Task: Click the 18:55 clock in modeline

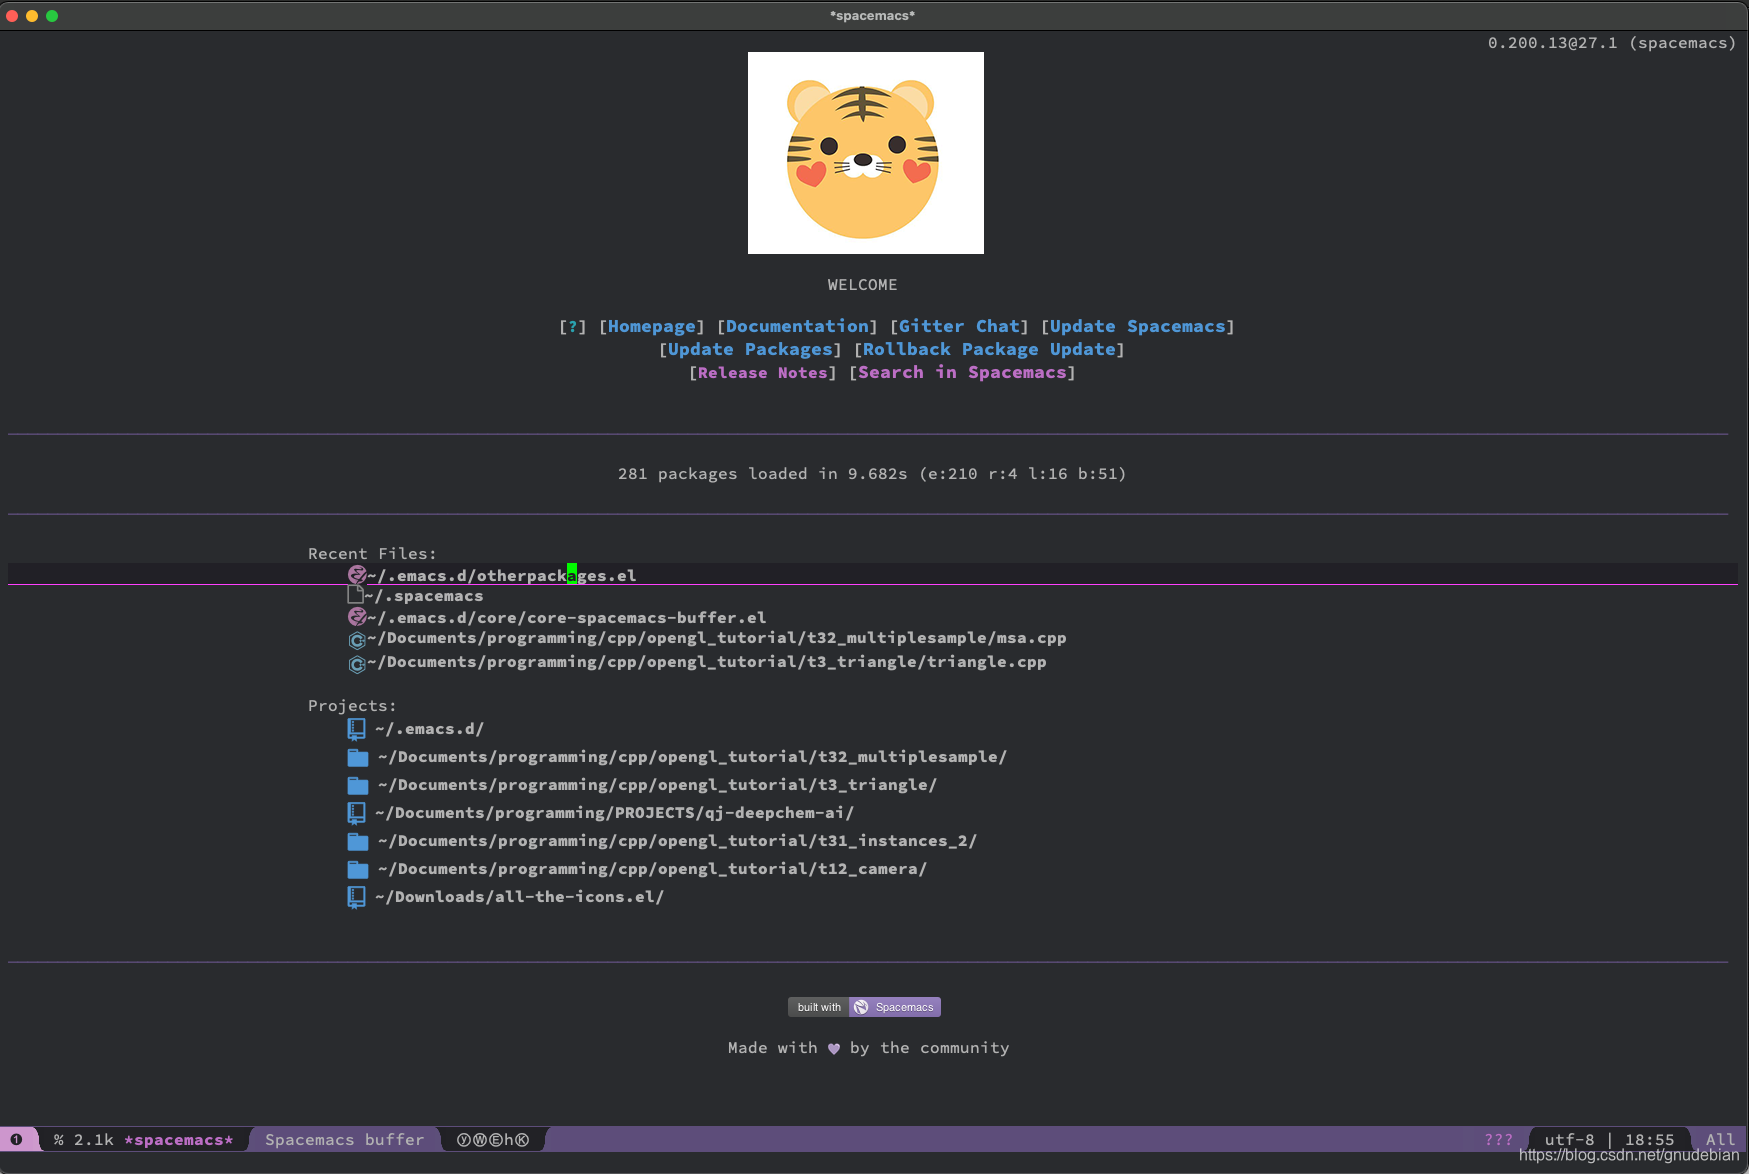Action: pyautogui.click(x=1649, y=1140)
